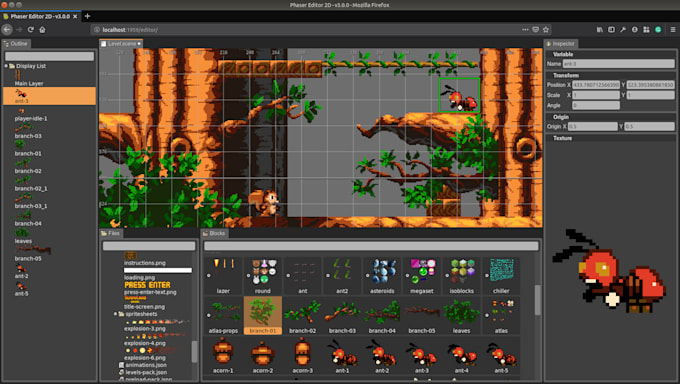Screen dimensions: 680x384
Task: Expand the ant2 block group
Action: (328, 276)
